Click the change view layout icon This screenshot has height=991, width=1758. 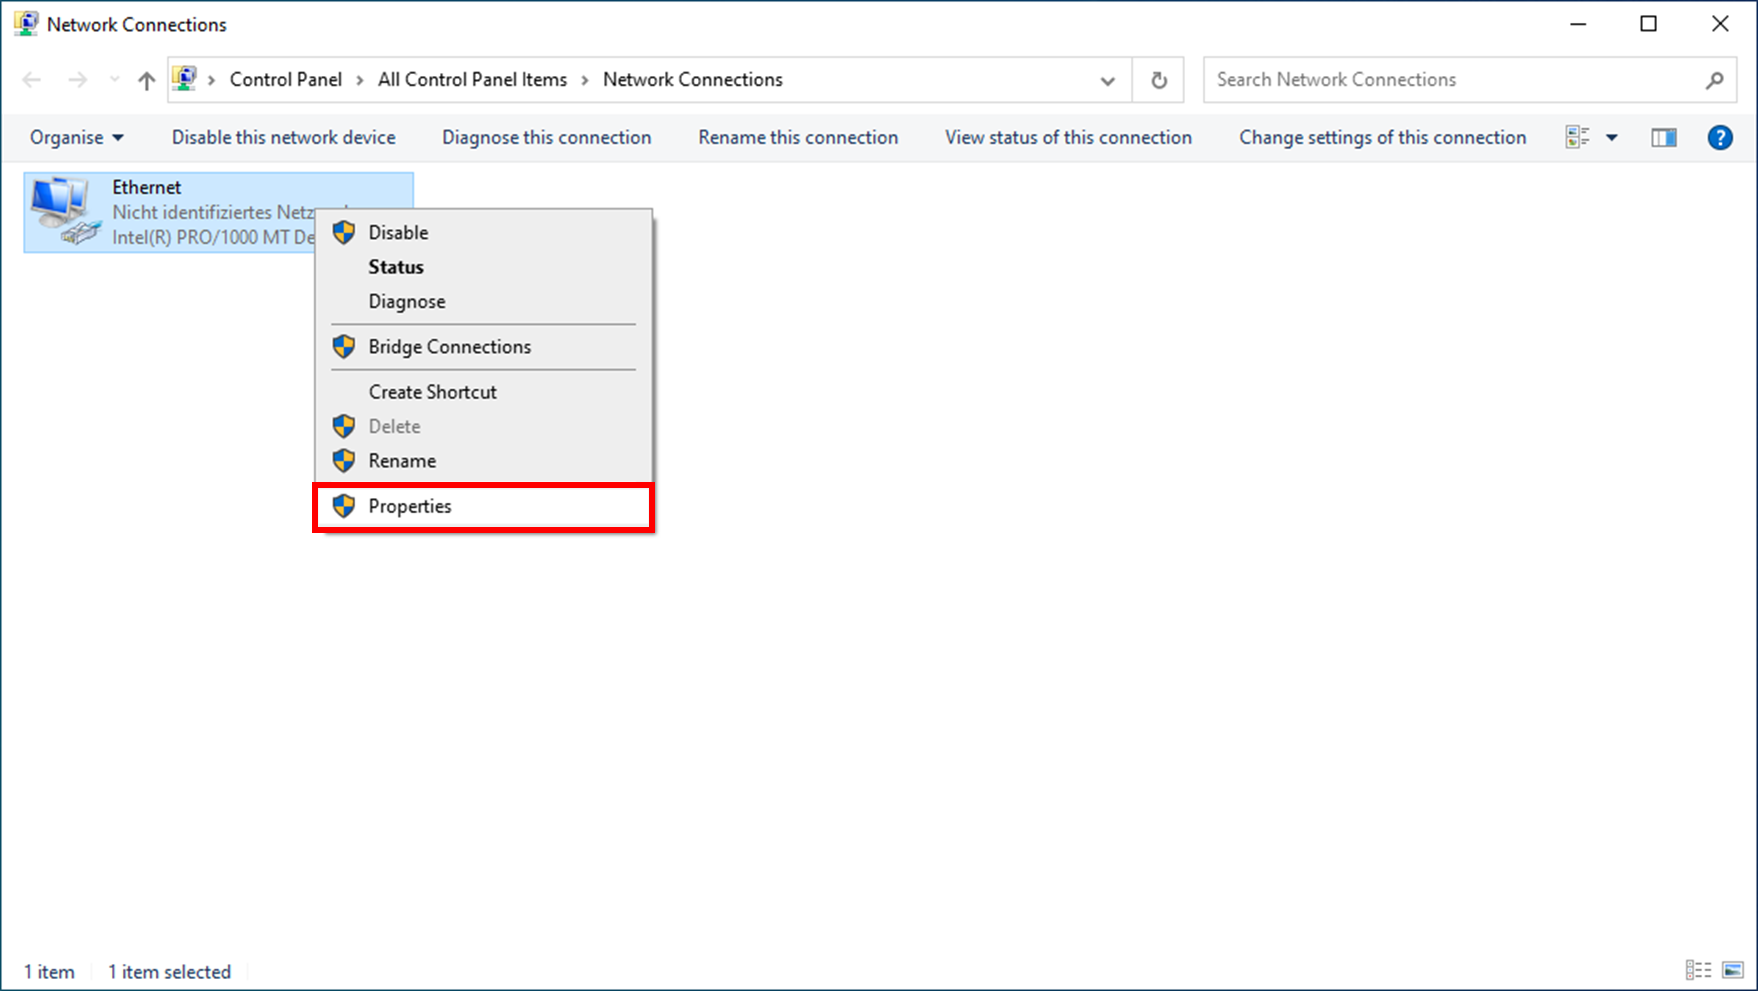[x=1577, y=138]
